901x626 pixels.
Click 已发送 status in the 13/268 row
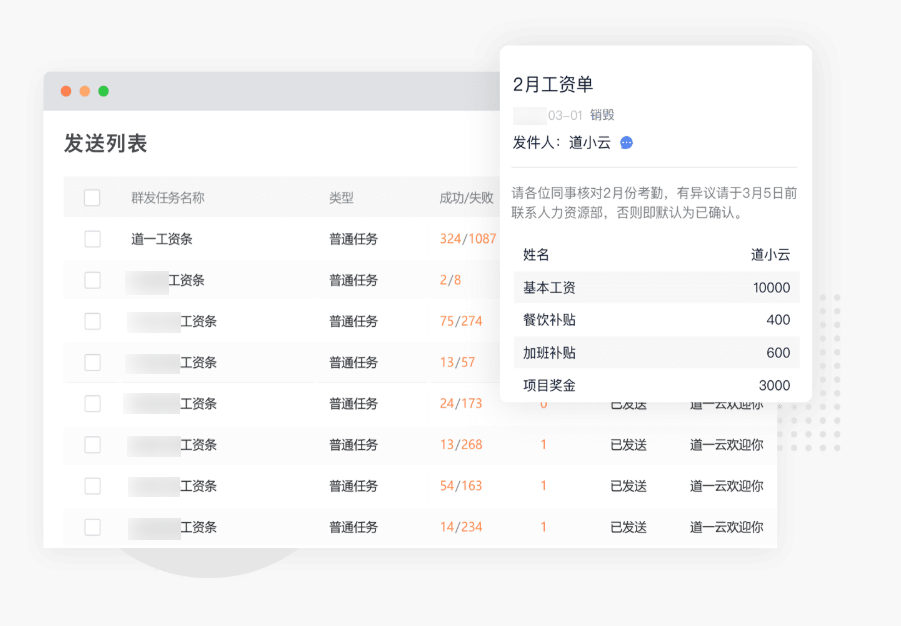(x=628, y=445)
